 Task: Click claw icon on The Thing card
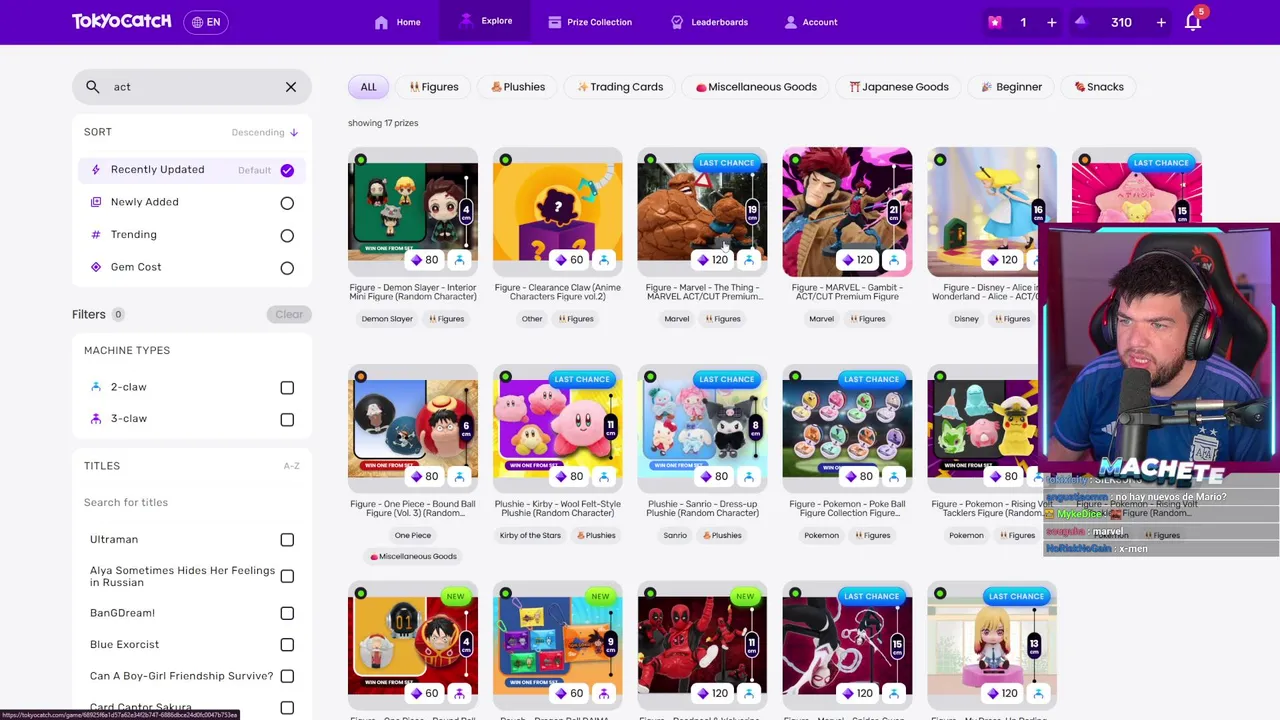click(x=749, y=260)
